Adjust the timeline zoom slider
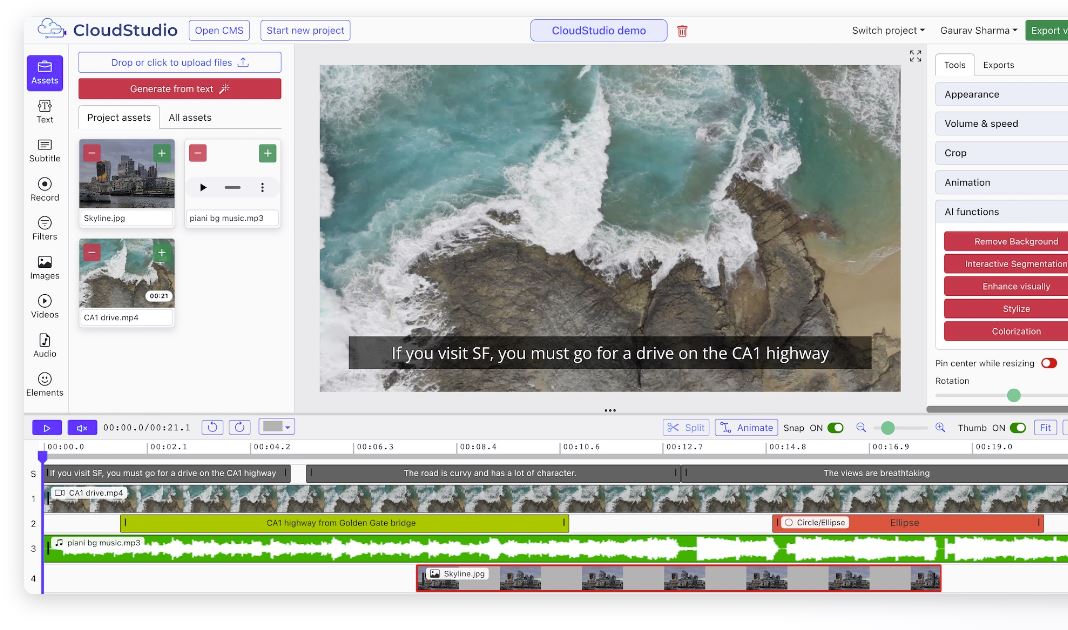Screen dimensions: 1068x630 887,428
